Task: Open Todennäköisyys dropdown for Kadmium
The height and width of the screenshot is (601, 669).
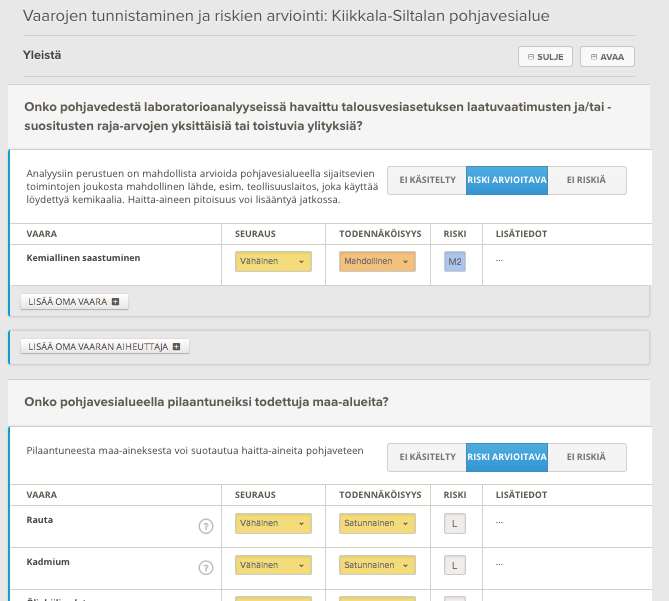Action: [377, 565]
